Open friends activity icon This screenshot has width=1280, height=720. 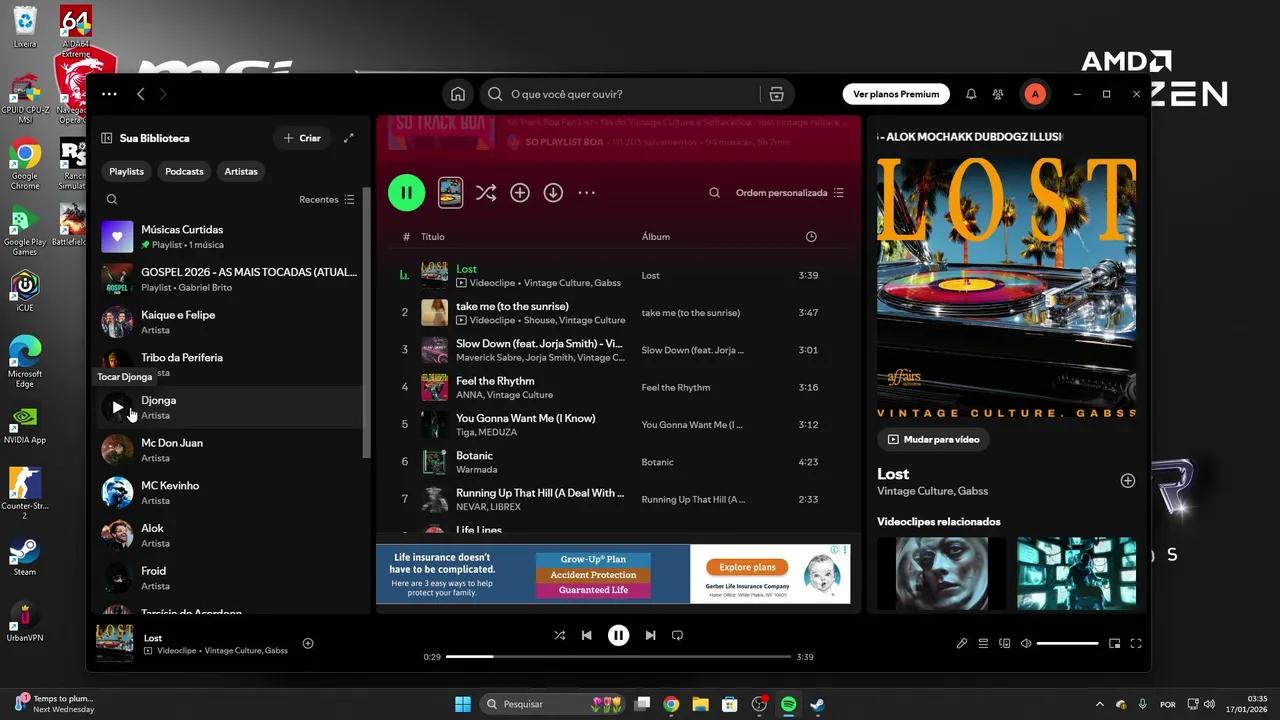998,94
